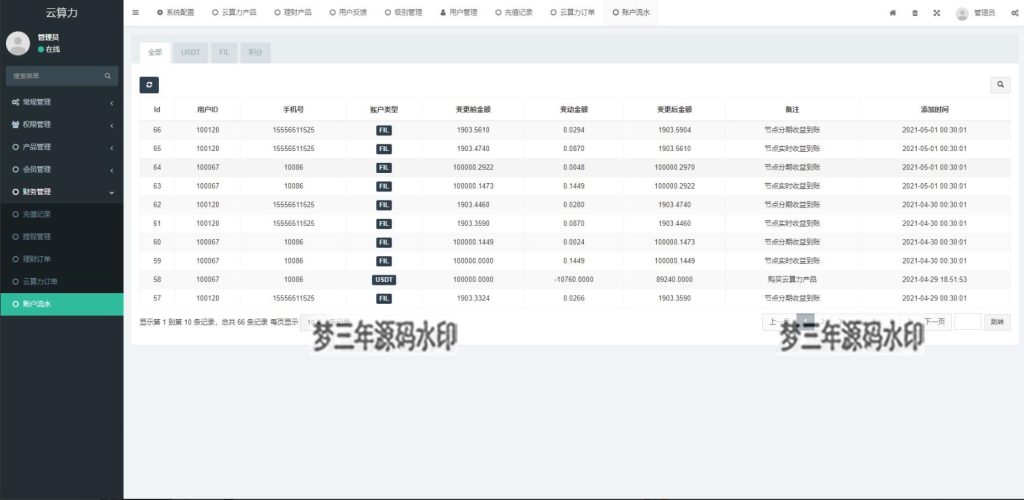
Task: Collapse the 财务管理 sidebar menu
Action: click(61, 192)
